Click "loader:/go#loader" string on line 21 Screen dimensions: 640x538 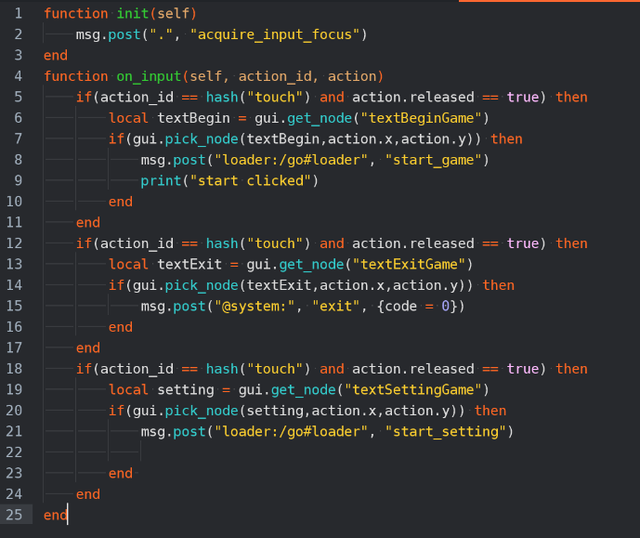point(291,431)
